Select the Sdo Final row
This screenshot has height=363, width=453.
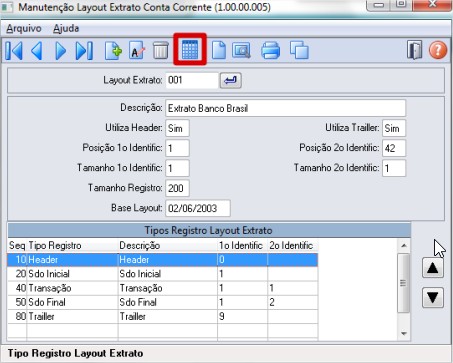163,302
